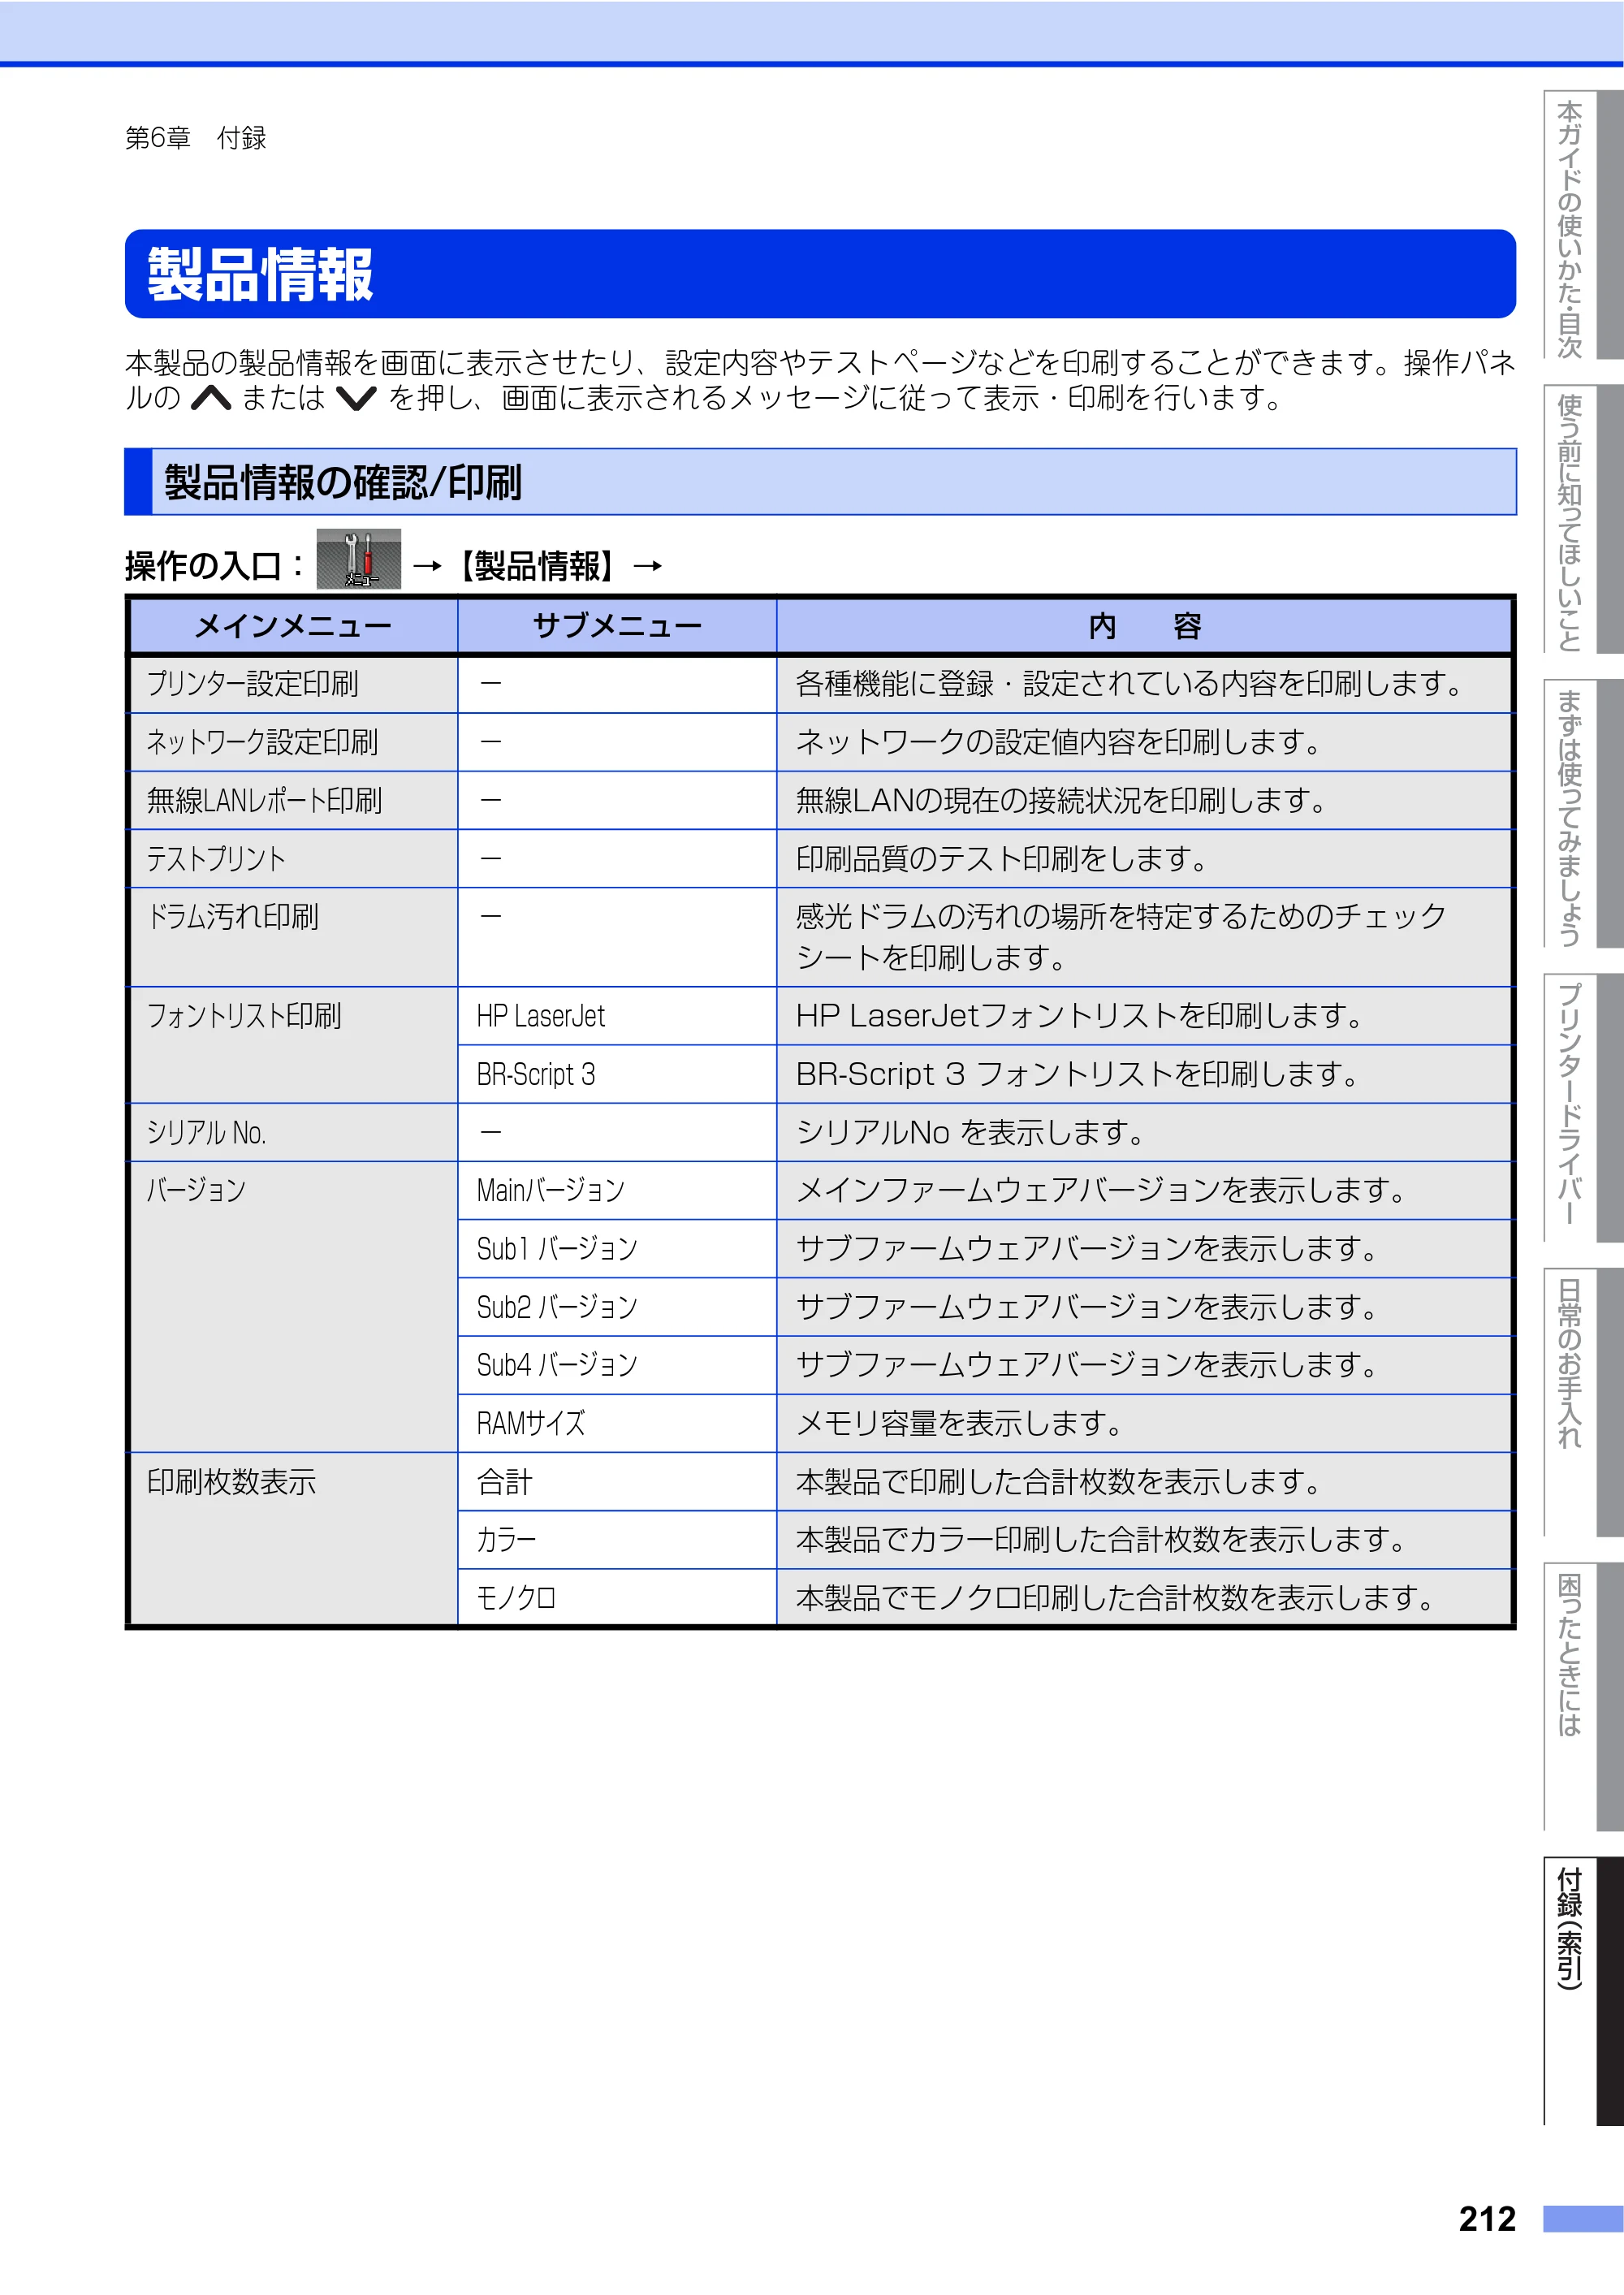Click the 合計 submenu cell
Image resolution: width=1624 pixels, height=2295 pixels.
(617, 1481)
